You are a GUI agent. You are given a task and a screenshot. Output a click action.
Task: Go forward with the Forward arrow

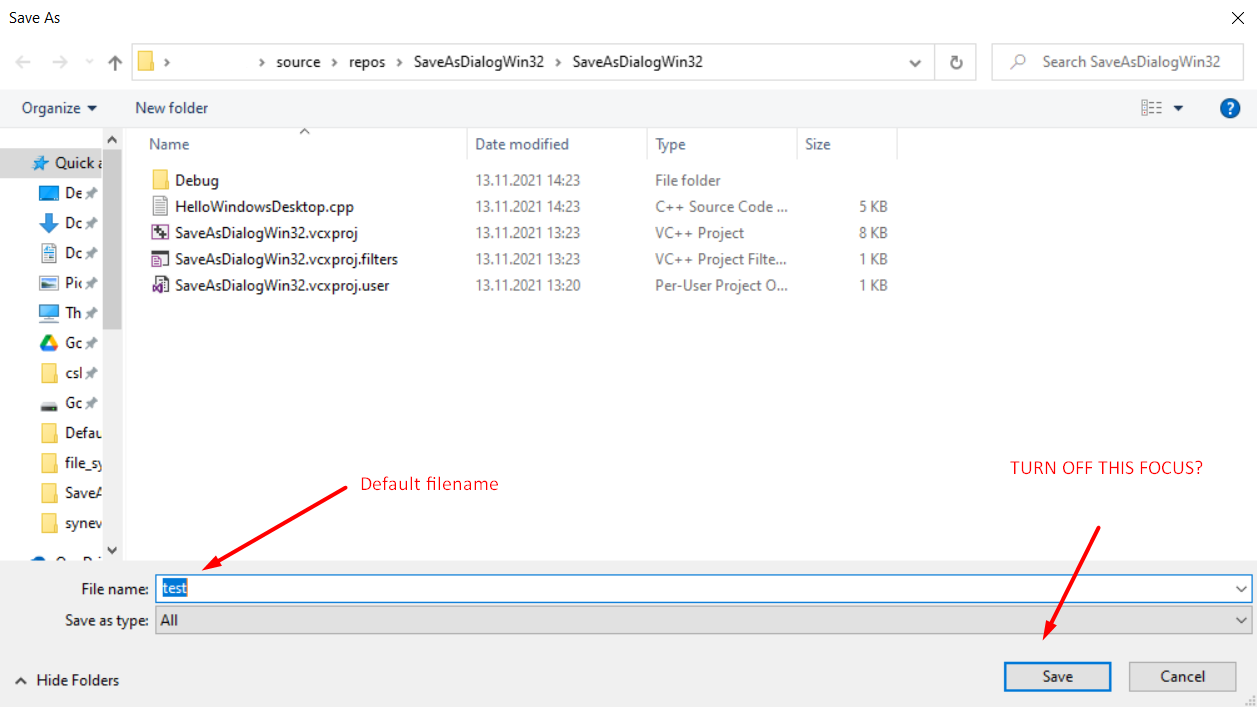[59, 62]
